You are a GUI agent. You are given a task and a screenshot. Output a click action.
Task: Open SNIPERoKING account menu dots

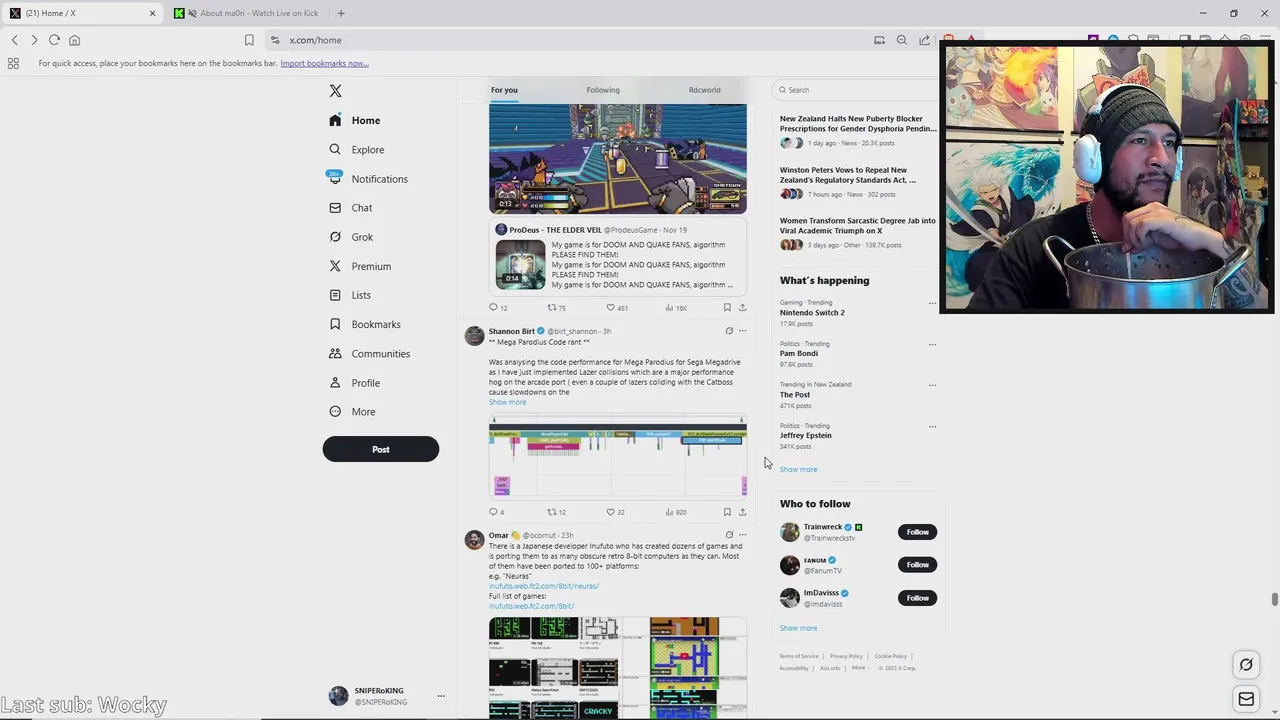click(x=441, y=696)
